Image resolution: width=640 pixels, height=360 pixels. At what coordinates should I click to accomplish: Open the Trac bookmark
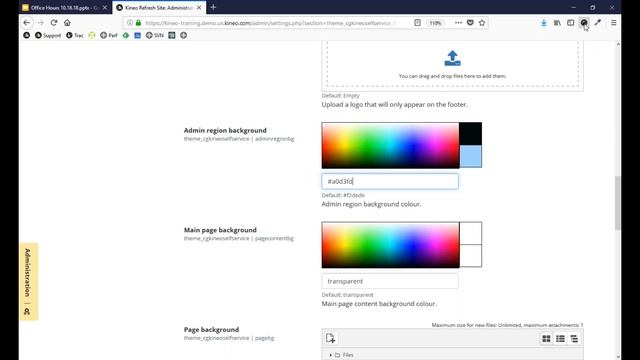(75, 36)
